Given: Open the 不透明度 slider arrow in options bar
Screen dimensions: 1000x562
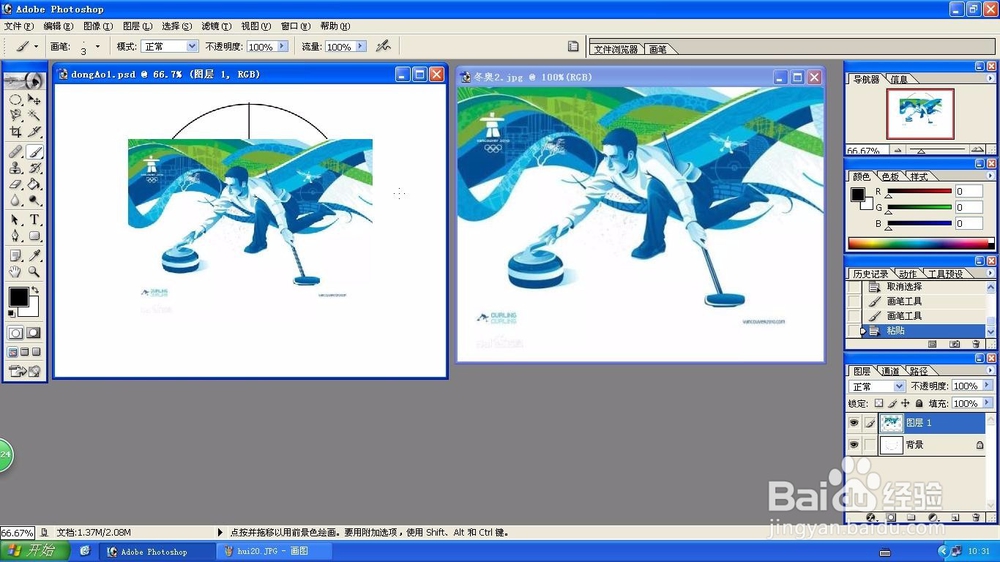Looking at the screenshot, I should click(x=282, y=47).
